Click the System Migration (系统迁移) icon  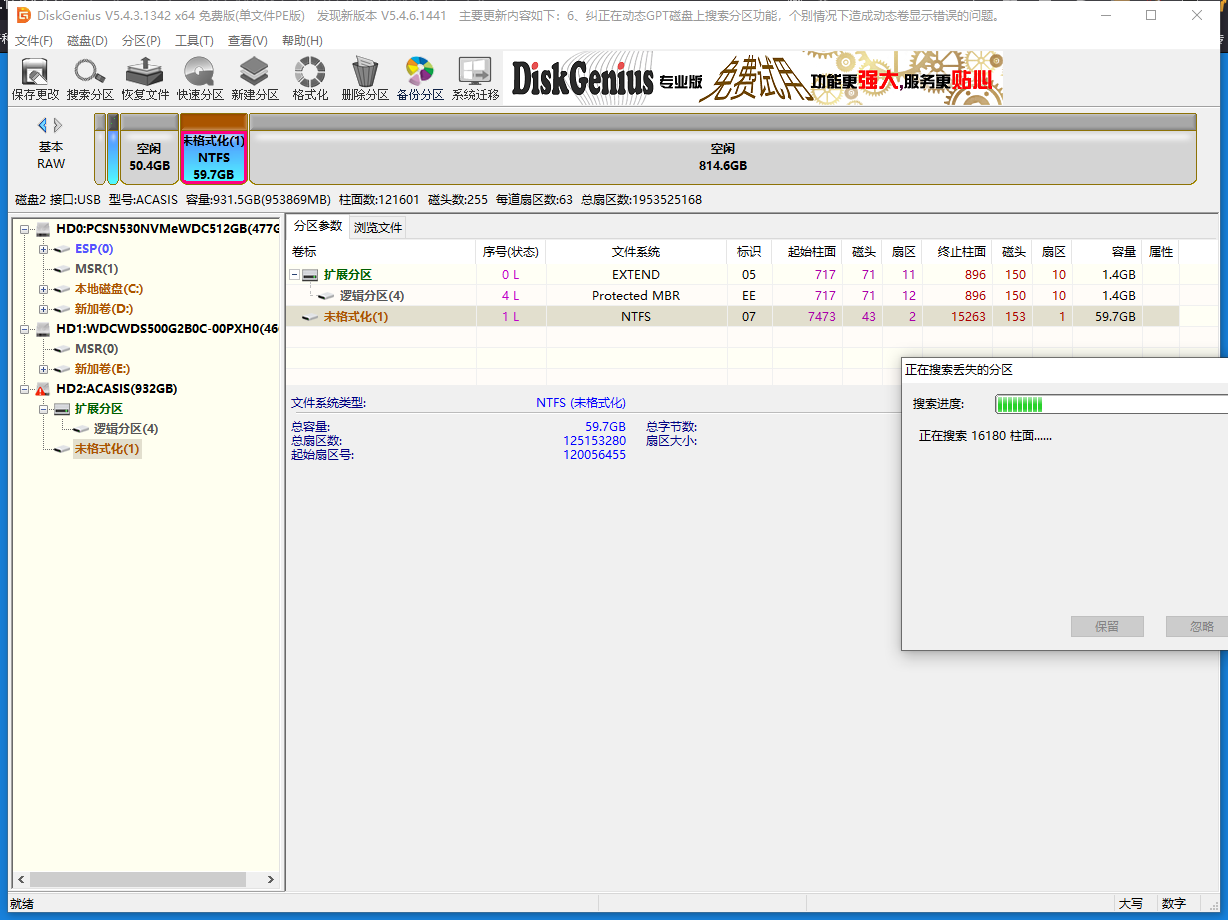coord(475,79)
